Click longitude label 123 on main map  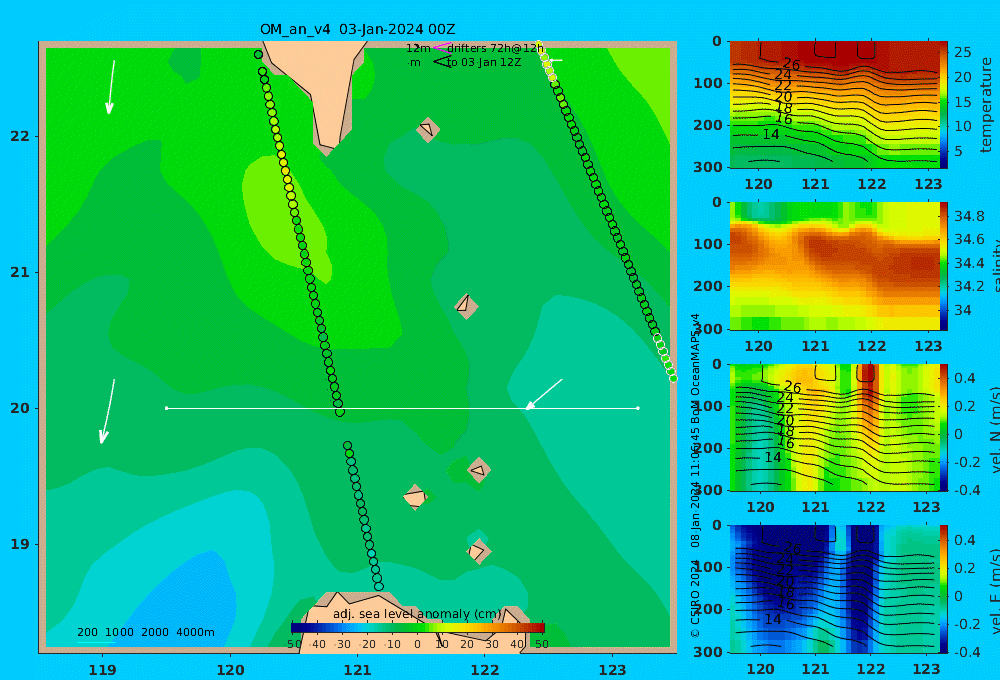point(613,670)
